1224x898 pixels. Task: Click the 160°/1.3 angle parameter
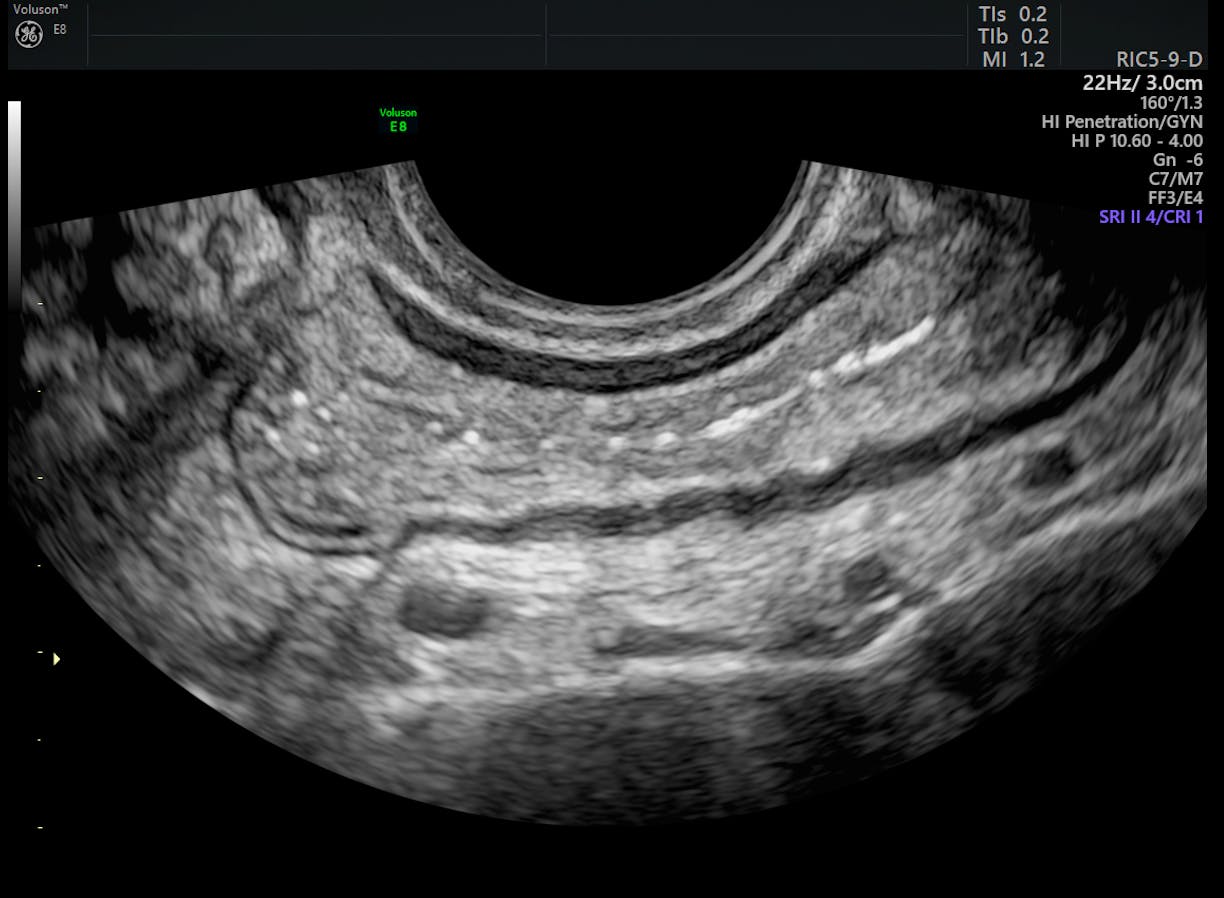pos(1171,102)
